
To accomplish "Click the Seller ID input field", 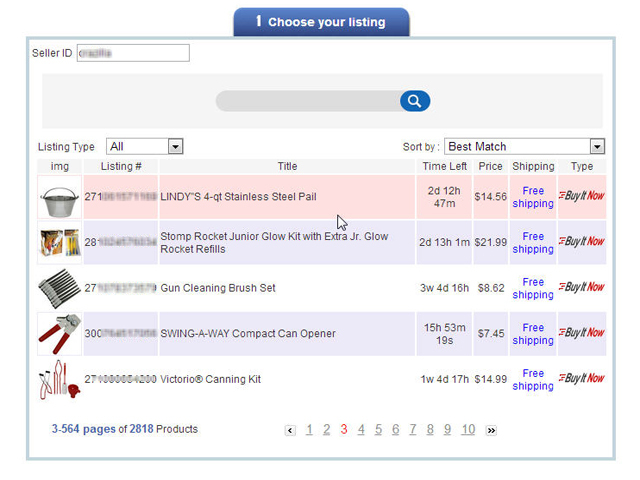I will tap(133, 53).
